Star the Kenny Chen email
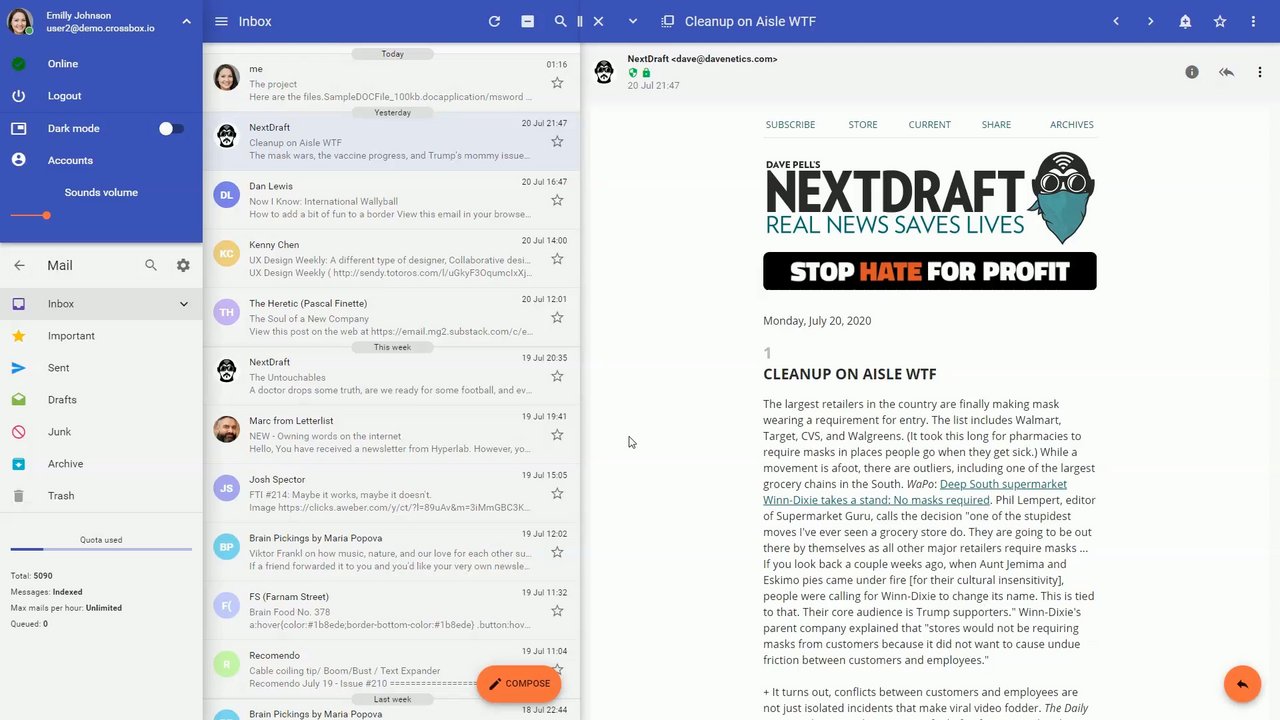Image resolution: width=1280 pixels, height=720 pixels. pyautogui.click(x=557, y=259)
